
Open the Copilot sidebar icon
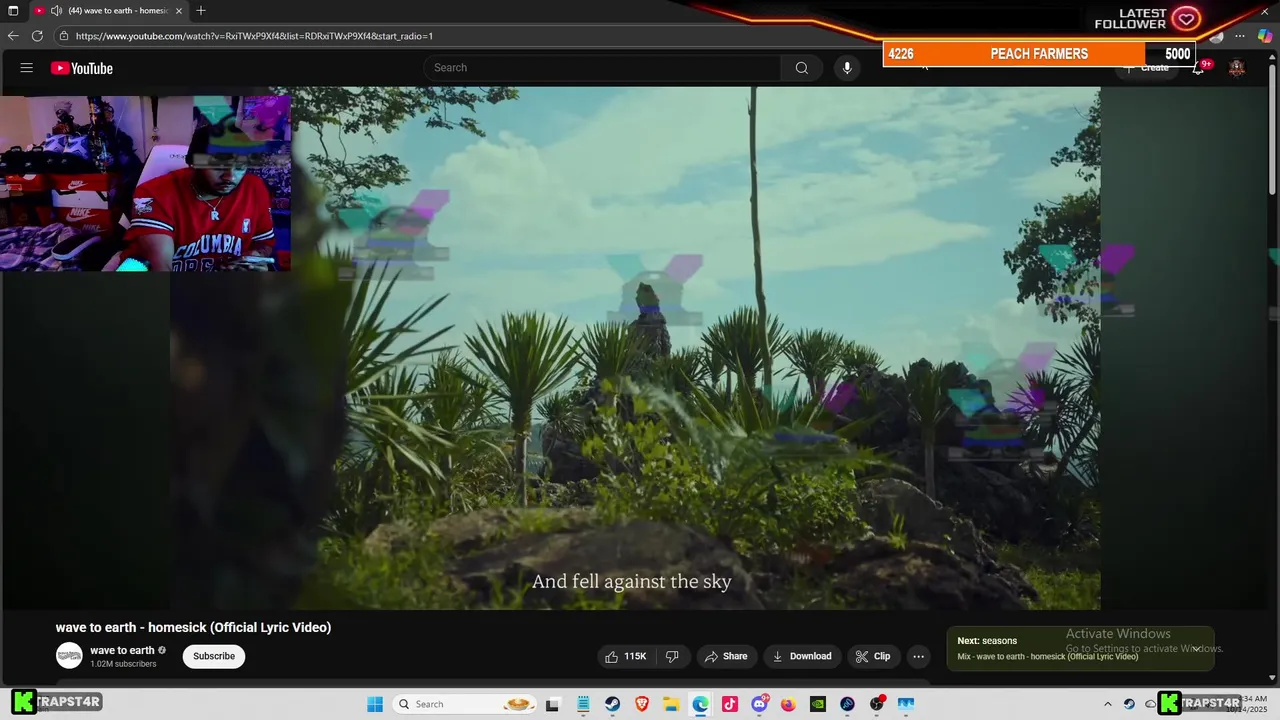click(1265, 37)
